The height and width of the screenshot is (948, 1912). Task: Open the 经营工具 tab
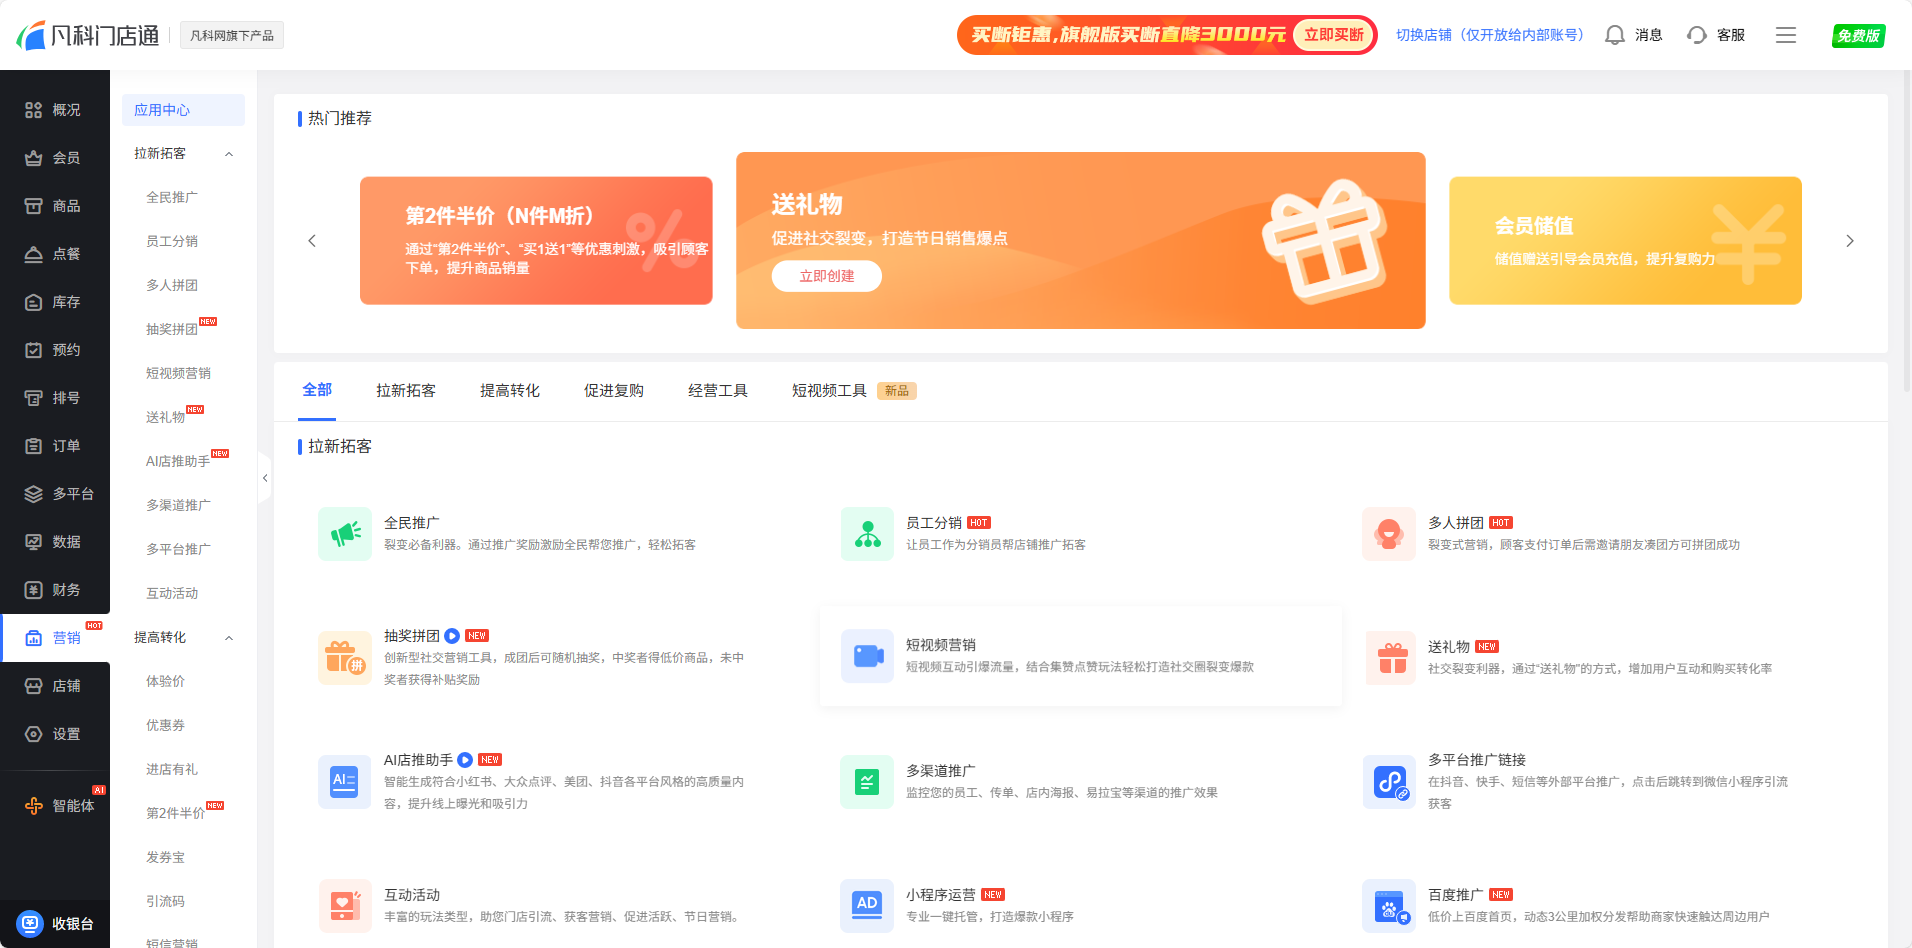click(718, 390)
